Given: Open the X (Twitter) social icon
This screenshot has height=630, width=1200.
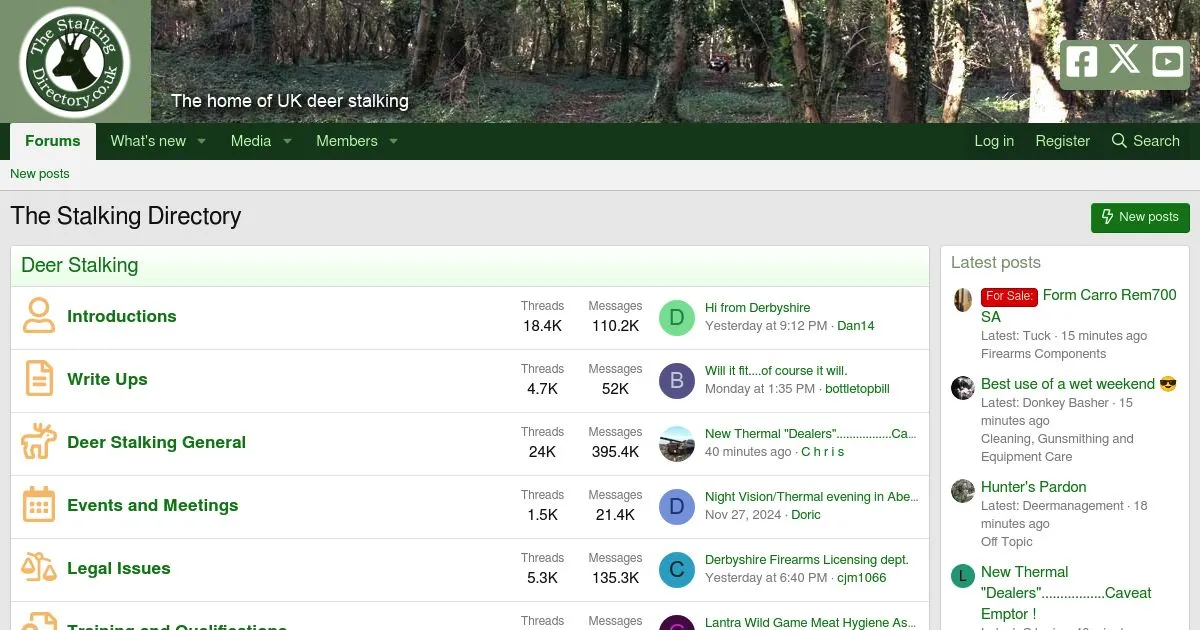Looking at the screenshot, I should [x=1124, y=60].
